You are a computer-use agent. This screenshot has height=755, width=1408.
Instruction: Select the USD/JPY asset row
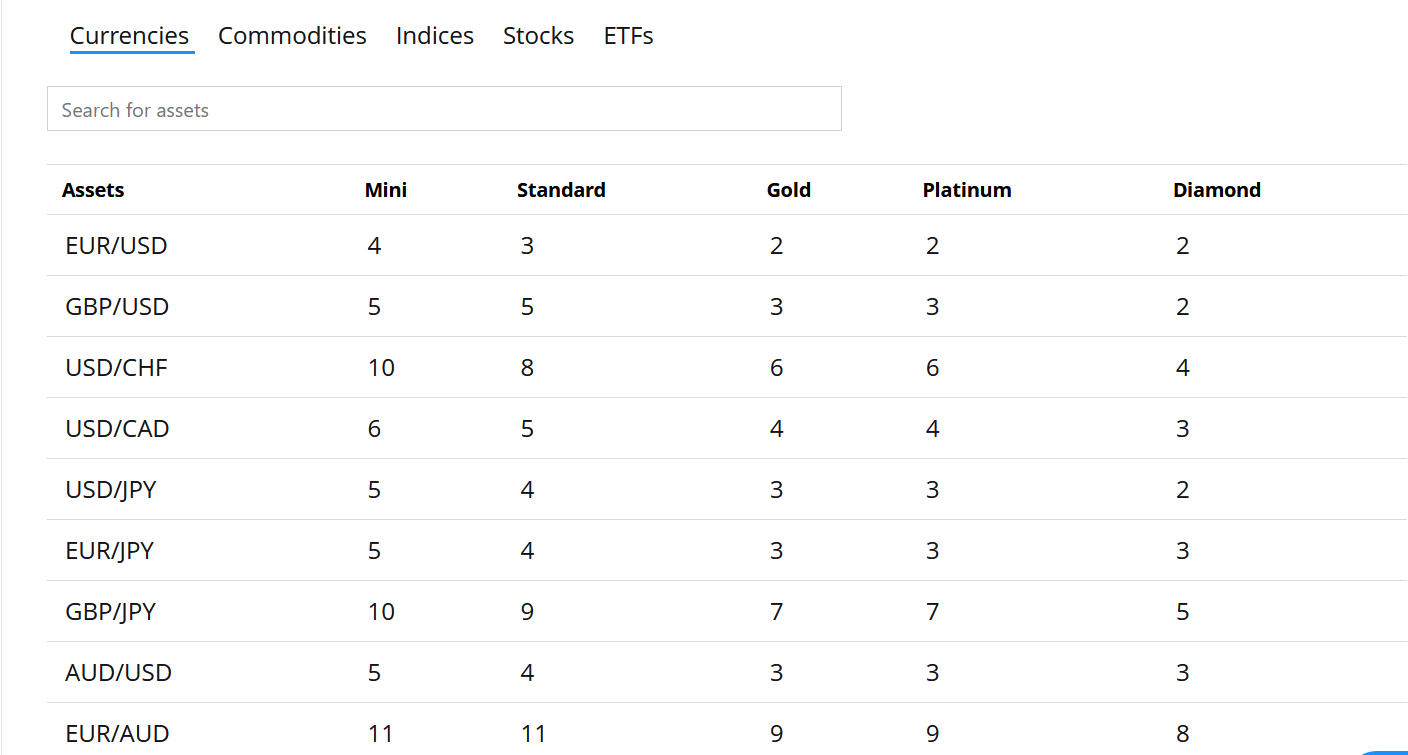(727, 489)
